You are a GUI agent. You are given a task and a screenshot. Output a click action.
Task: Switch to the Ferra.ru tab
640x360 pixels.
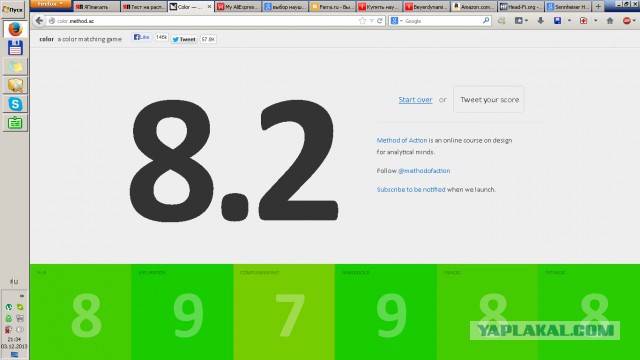click(332, 7)
